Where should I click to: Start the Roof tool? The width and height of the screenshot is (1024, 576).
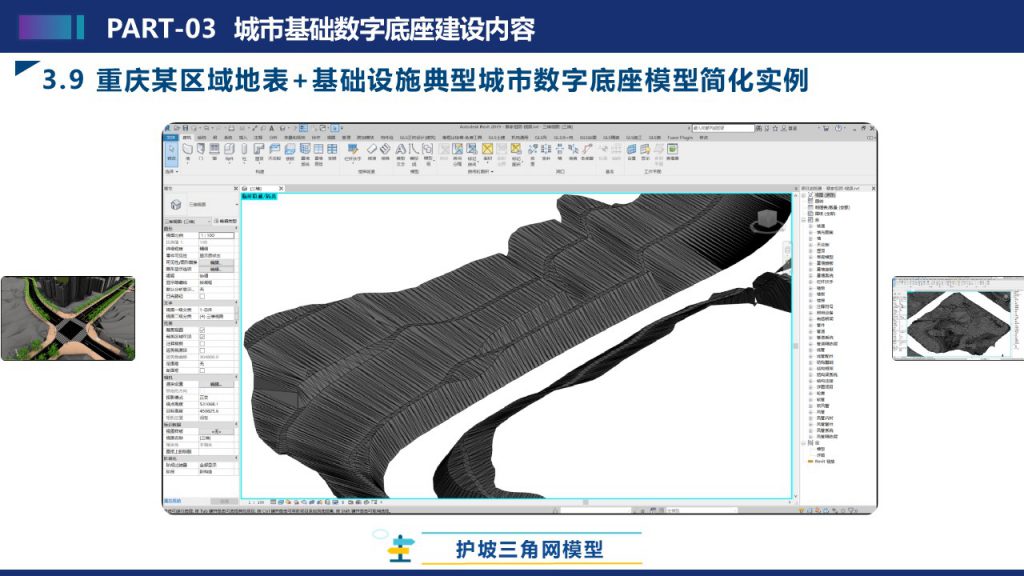pyautogui.click(x=259, y=150)
